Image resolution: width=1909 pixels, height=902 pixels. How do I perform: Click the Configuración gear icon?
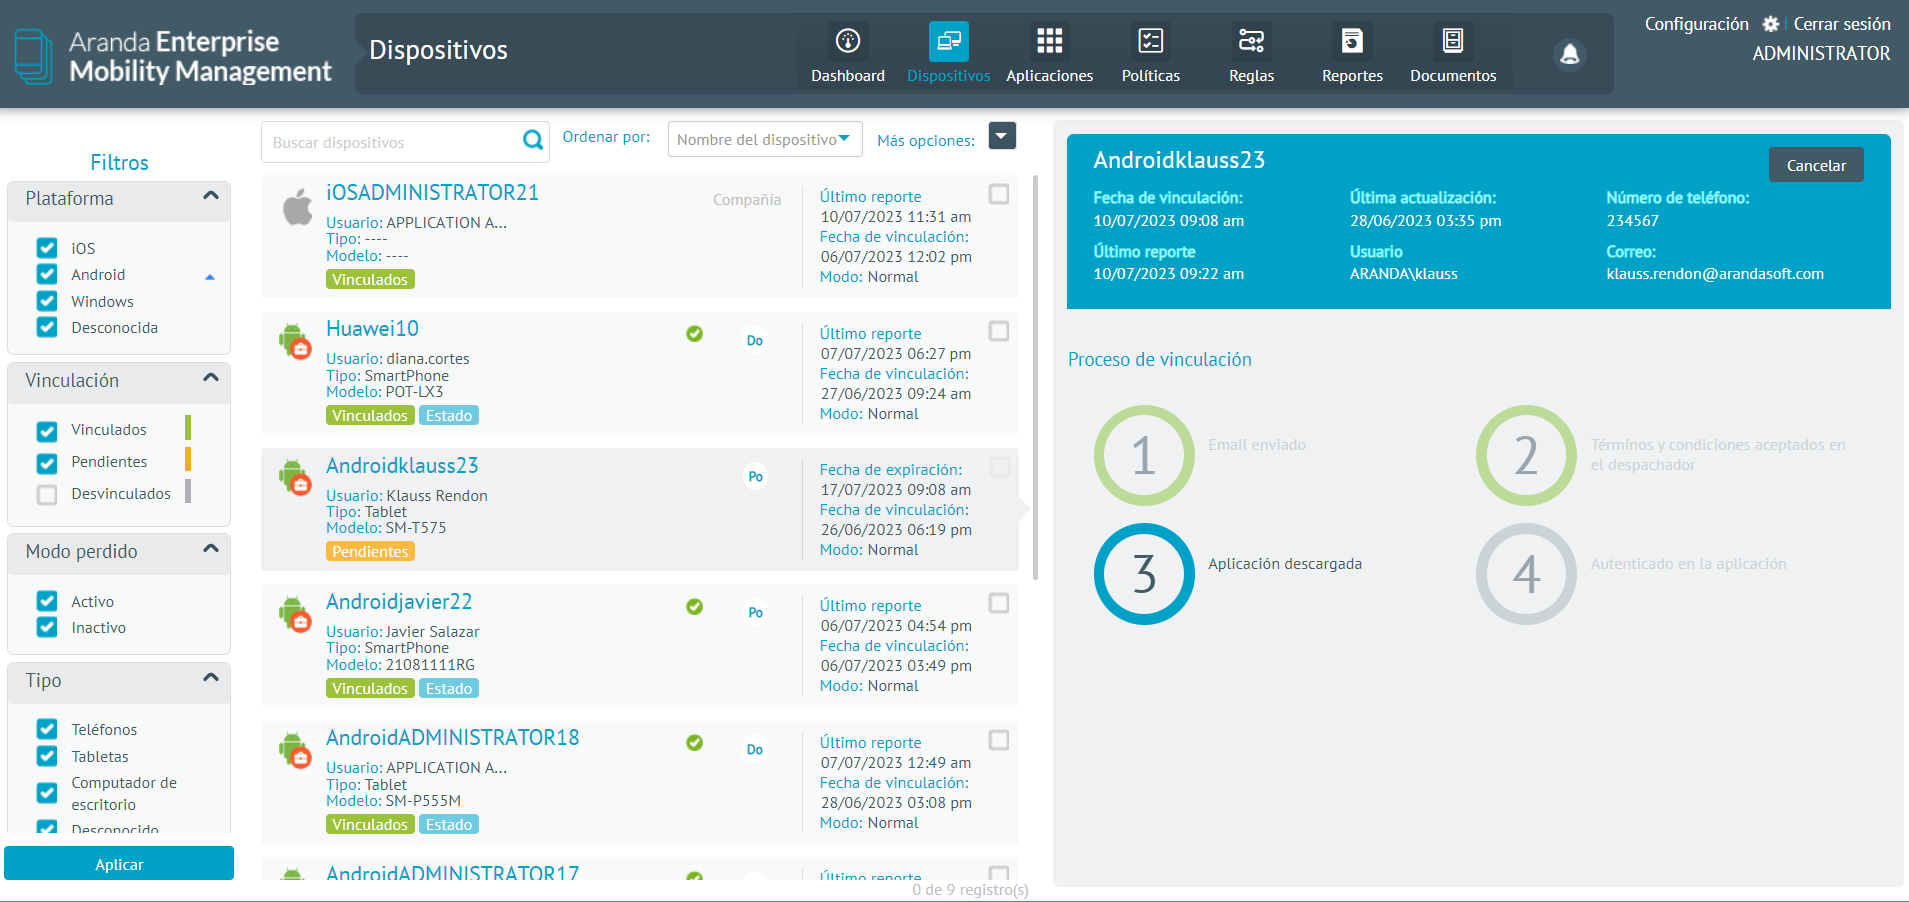point(1771,24)
